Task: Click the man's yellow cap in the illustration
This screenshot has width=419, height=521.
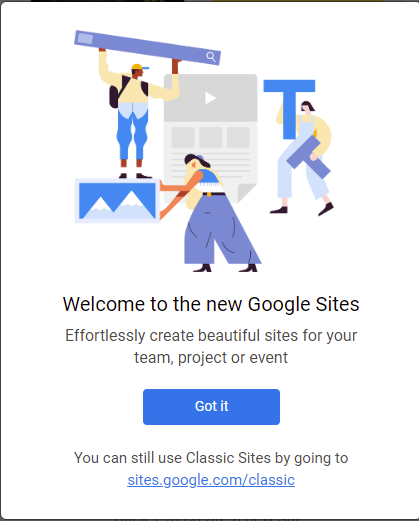Action: pyautogui.click(x=140, y=67)
